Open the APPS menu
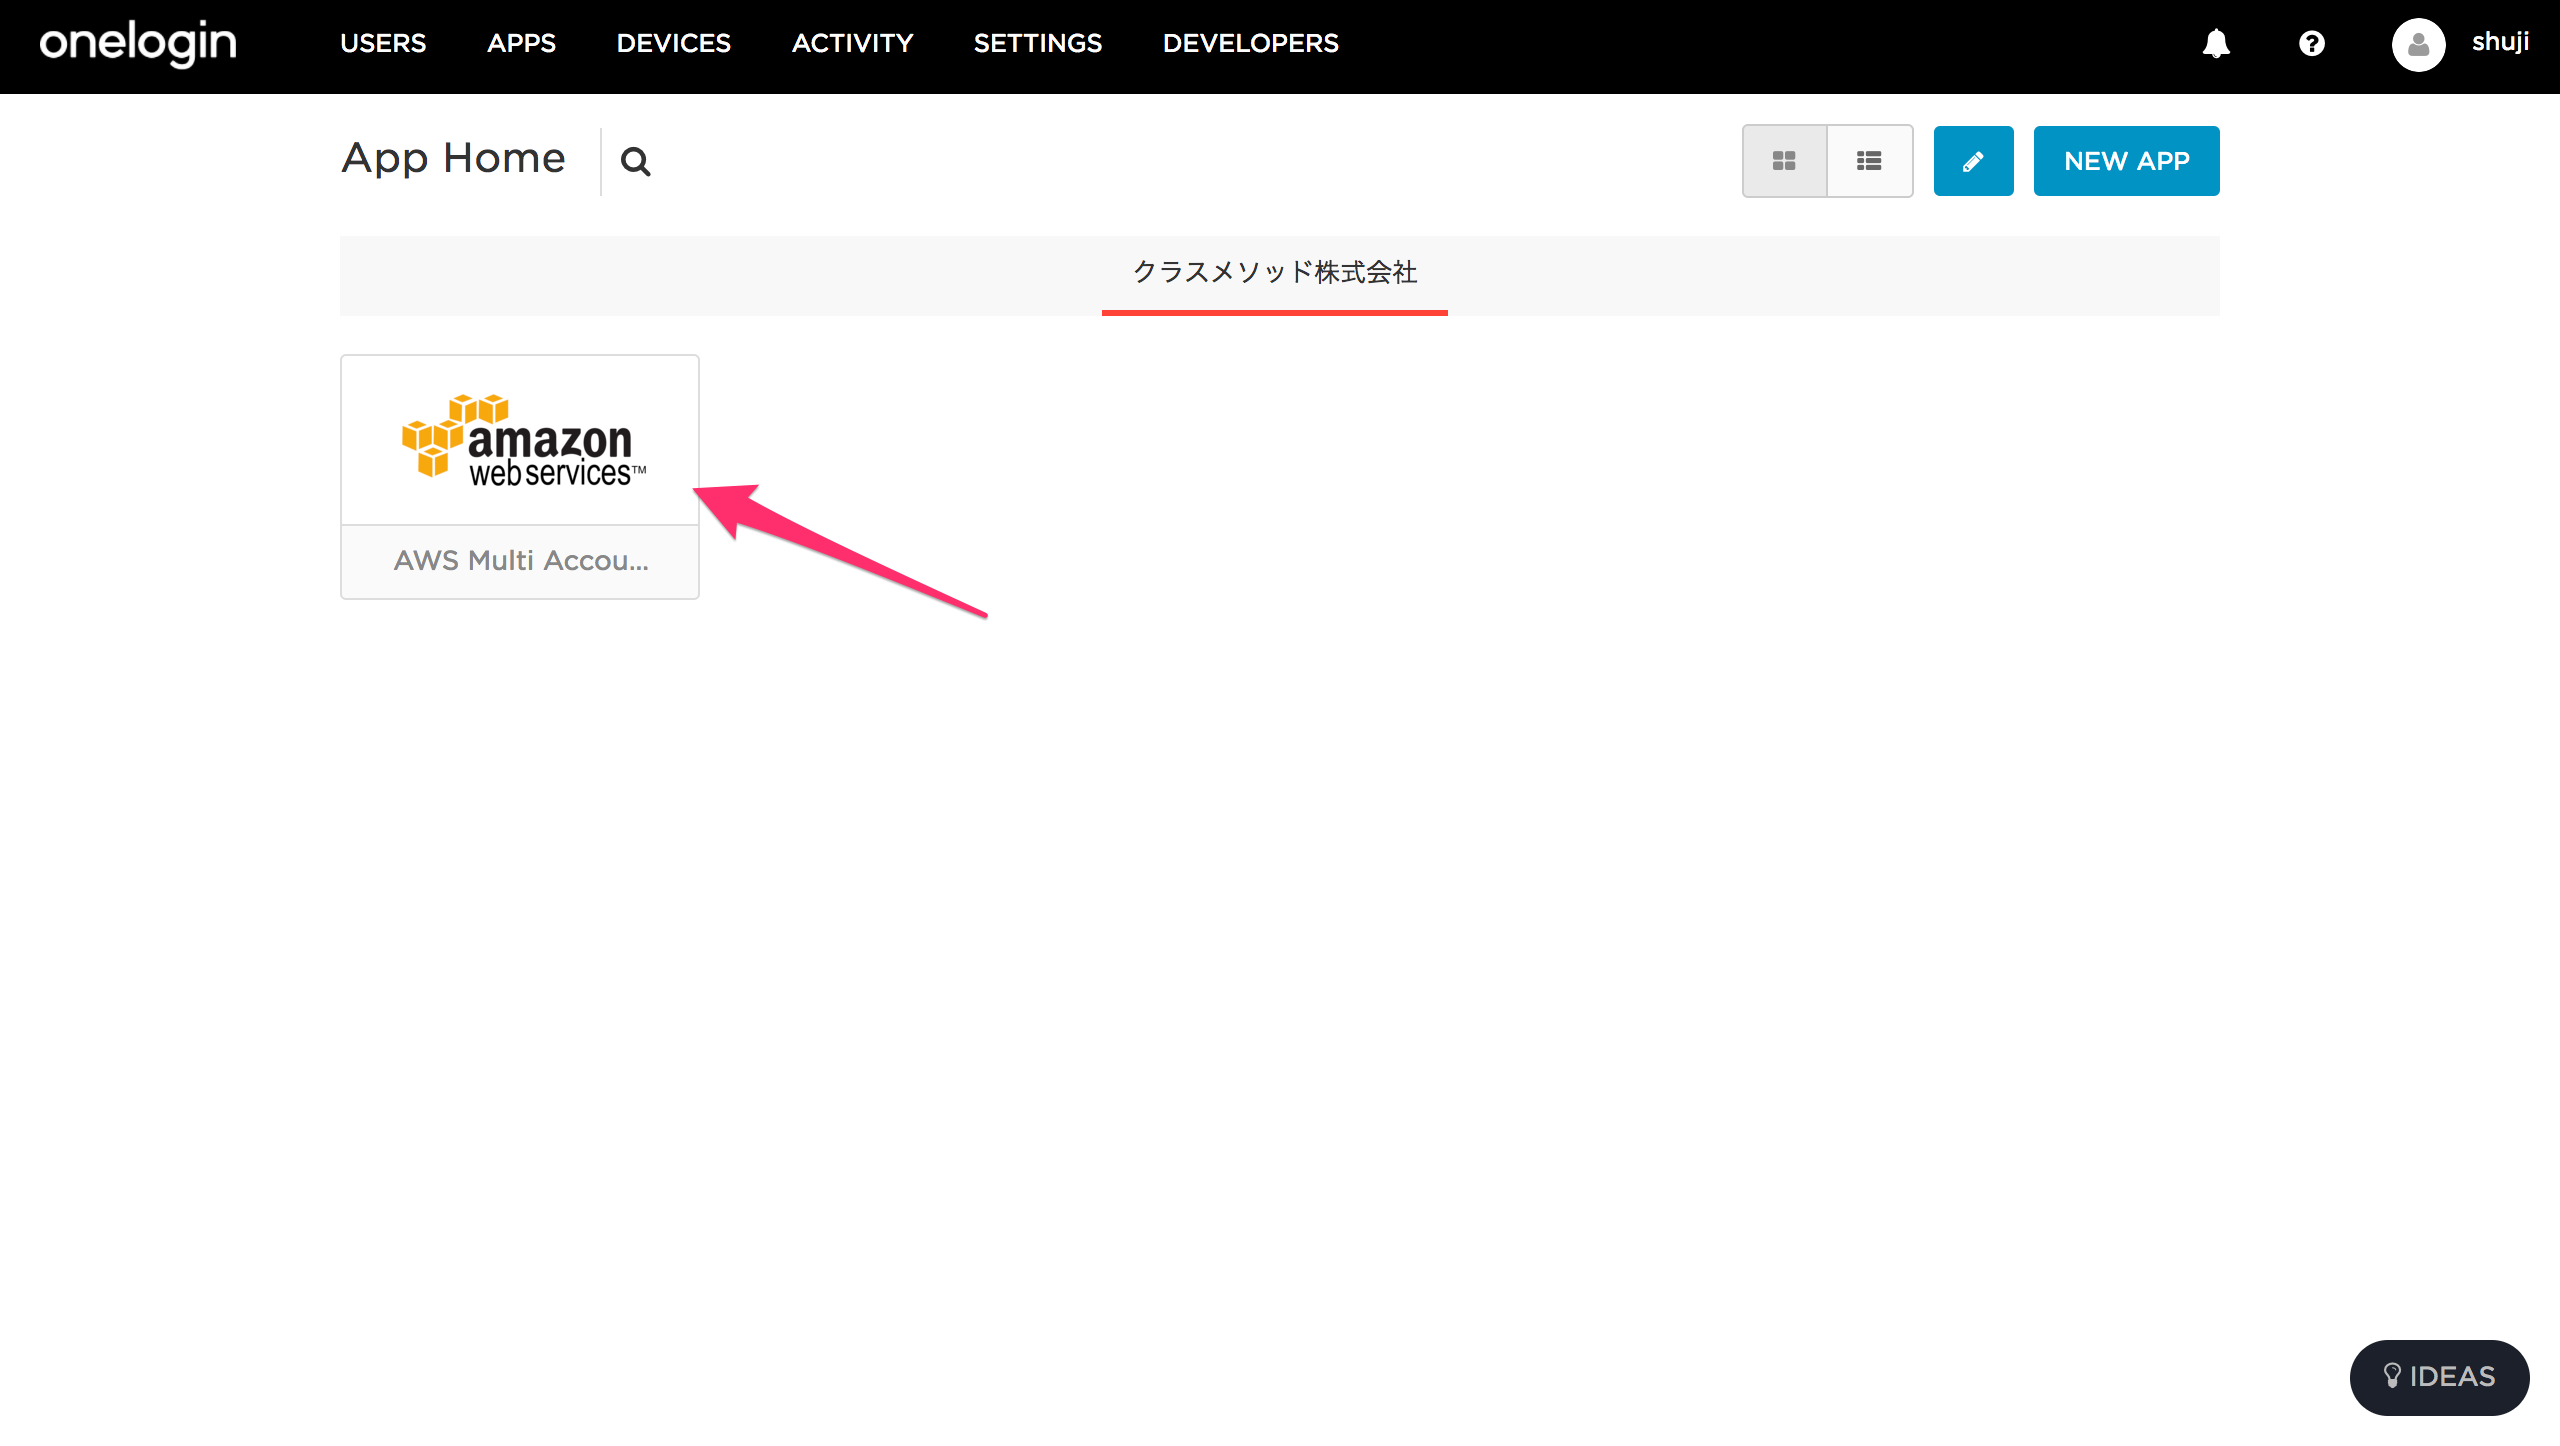Image resolution: width=2560 pixels, height=1446 pixels. [521, 43]
